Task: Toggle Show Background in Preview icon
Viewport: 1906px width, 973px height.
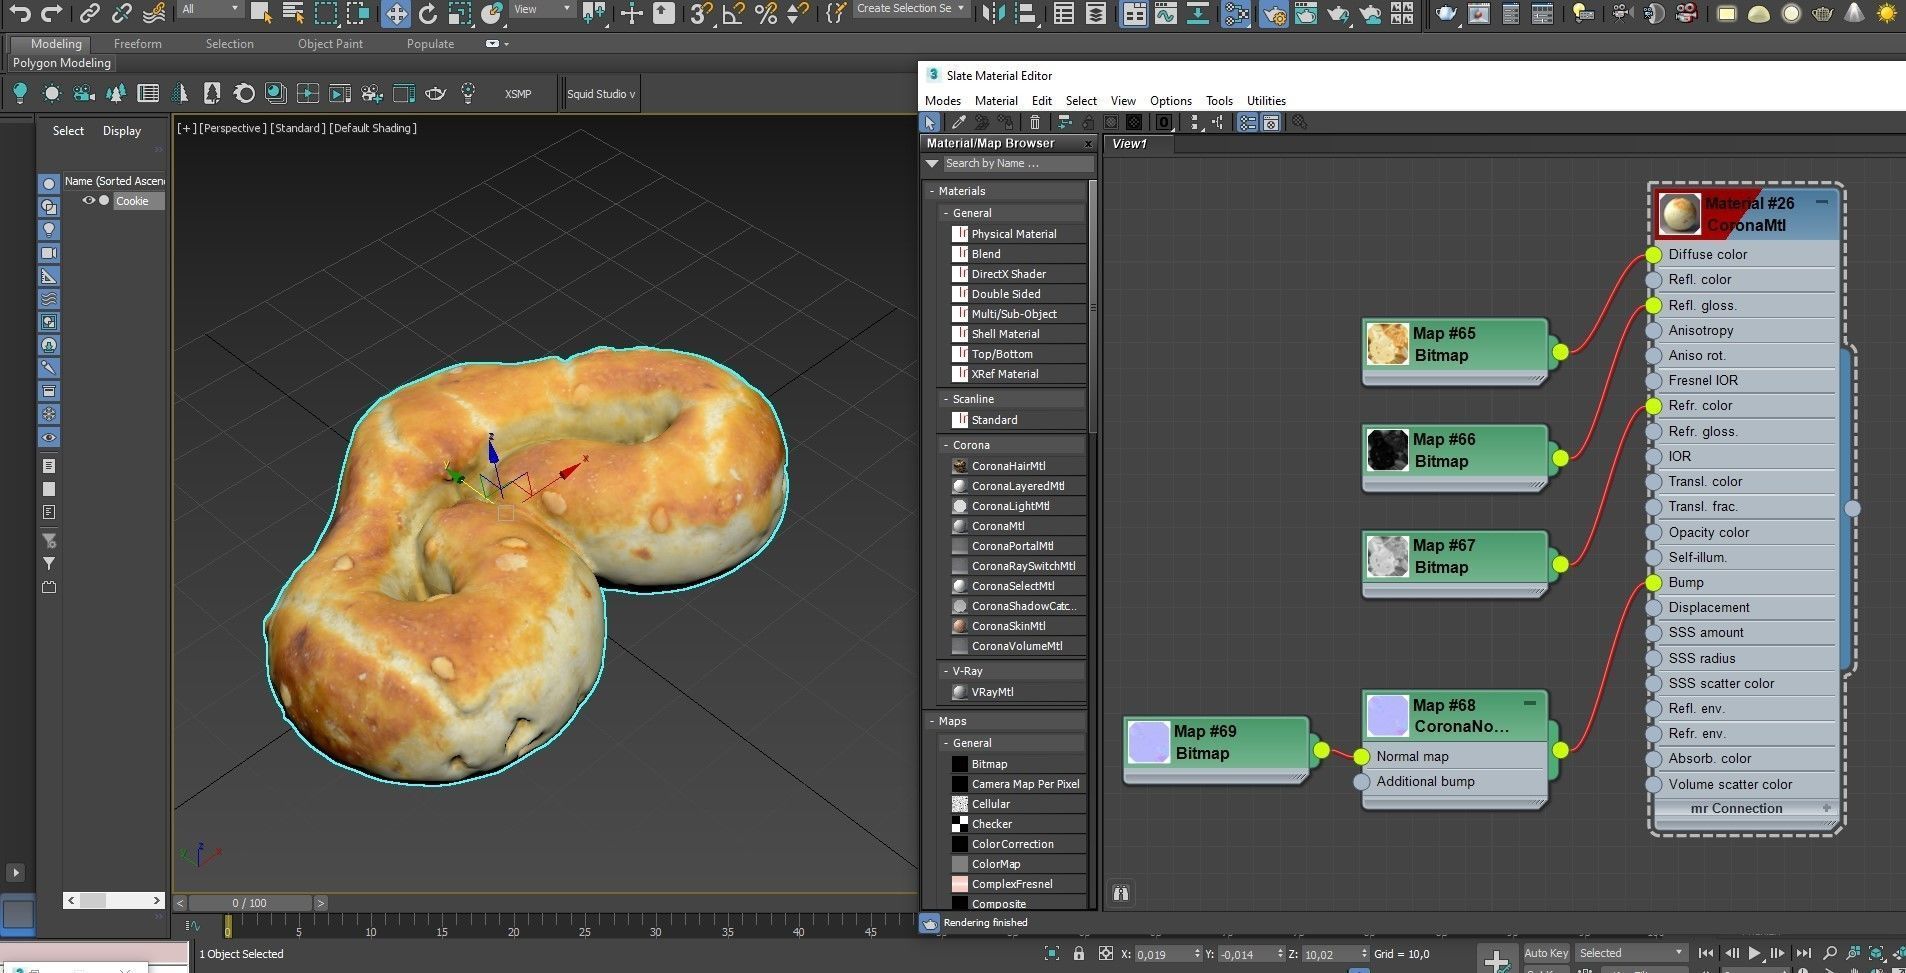Action: (x=1134, y=122)
